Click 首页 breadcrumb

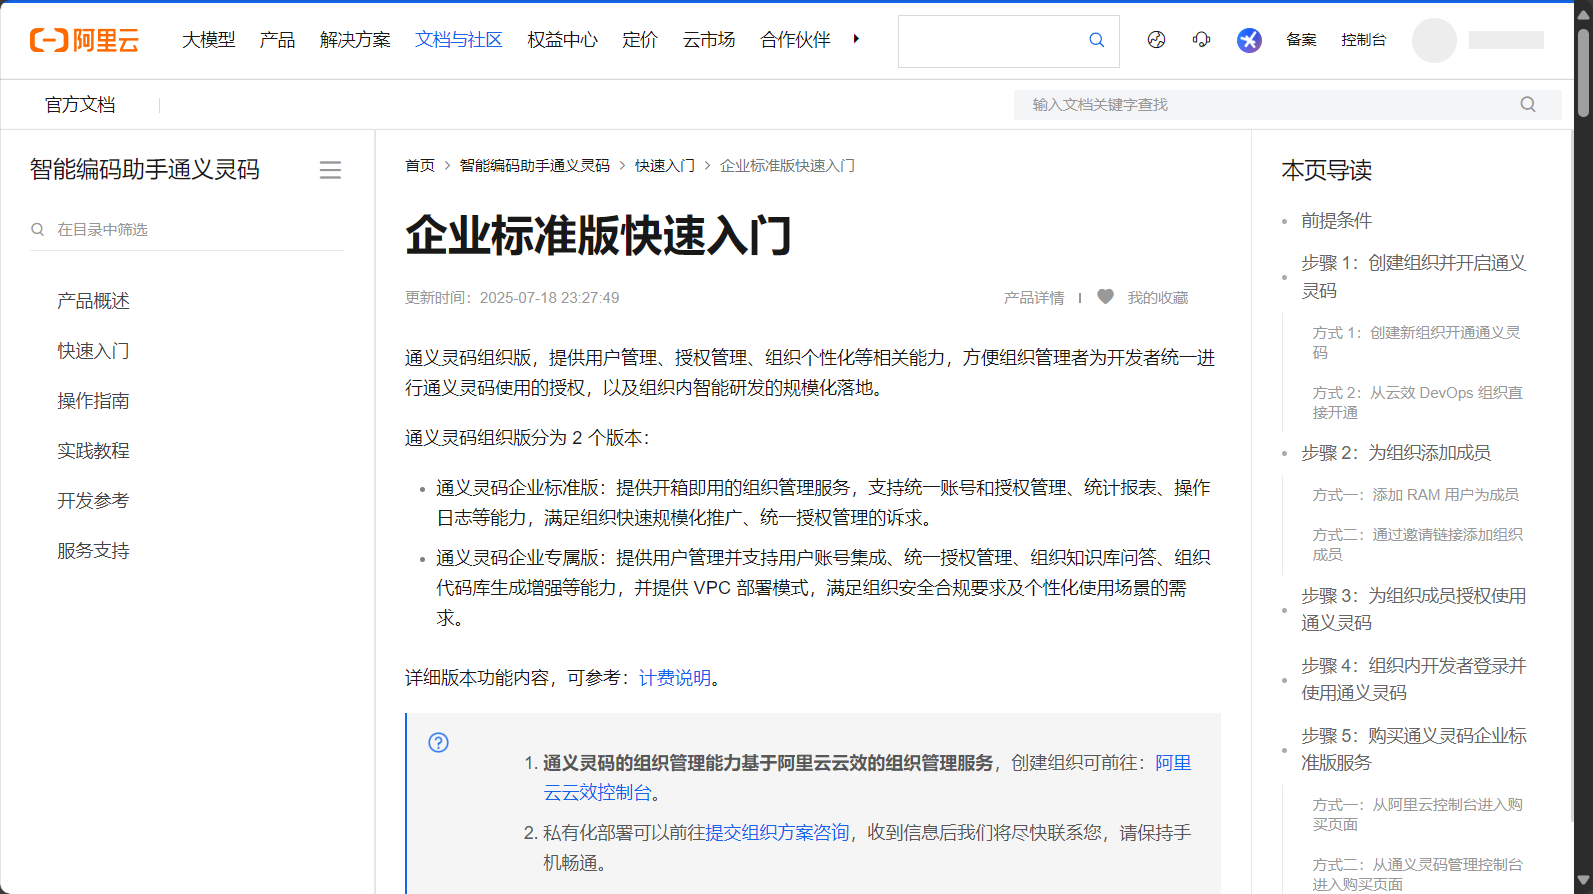point(420,166)
